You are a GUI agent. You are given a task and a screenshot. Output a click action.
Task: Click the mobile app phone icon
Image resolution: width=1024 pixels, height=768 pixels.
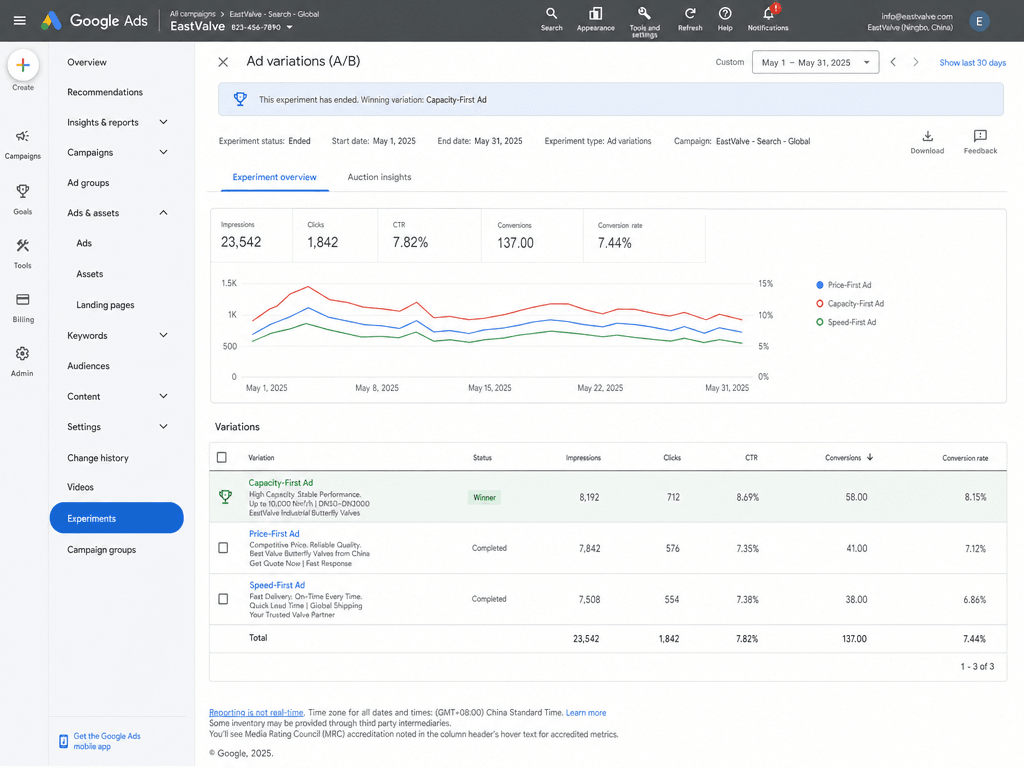coord(63,742)
